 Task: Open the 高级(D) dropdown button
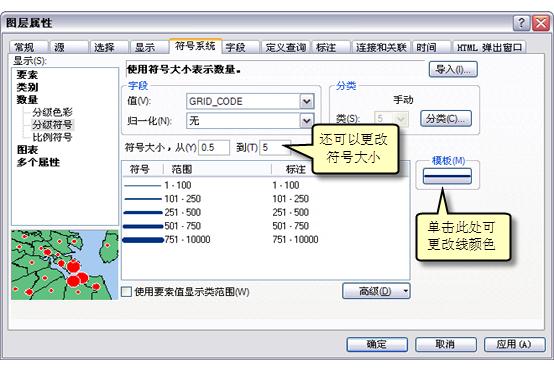pos(376,291)
